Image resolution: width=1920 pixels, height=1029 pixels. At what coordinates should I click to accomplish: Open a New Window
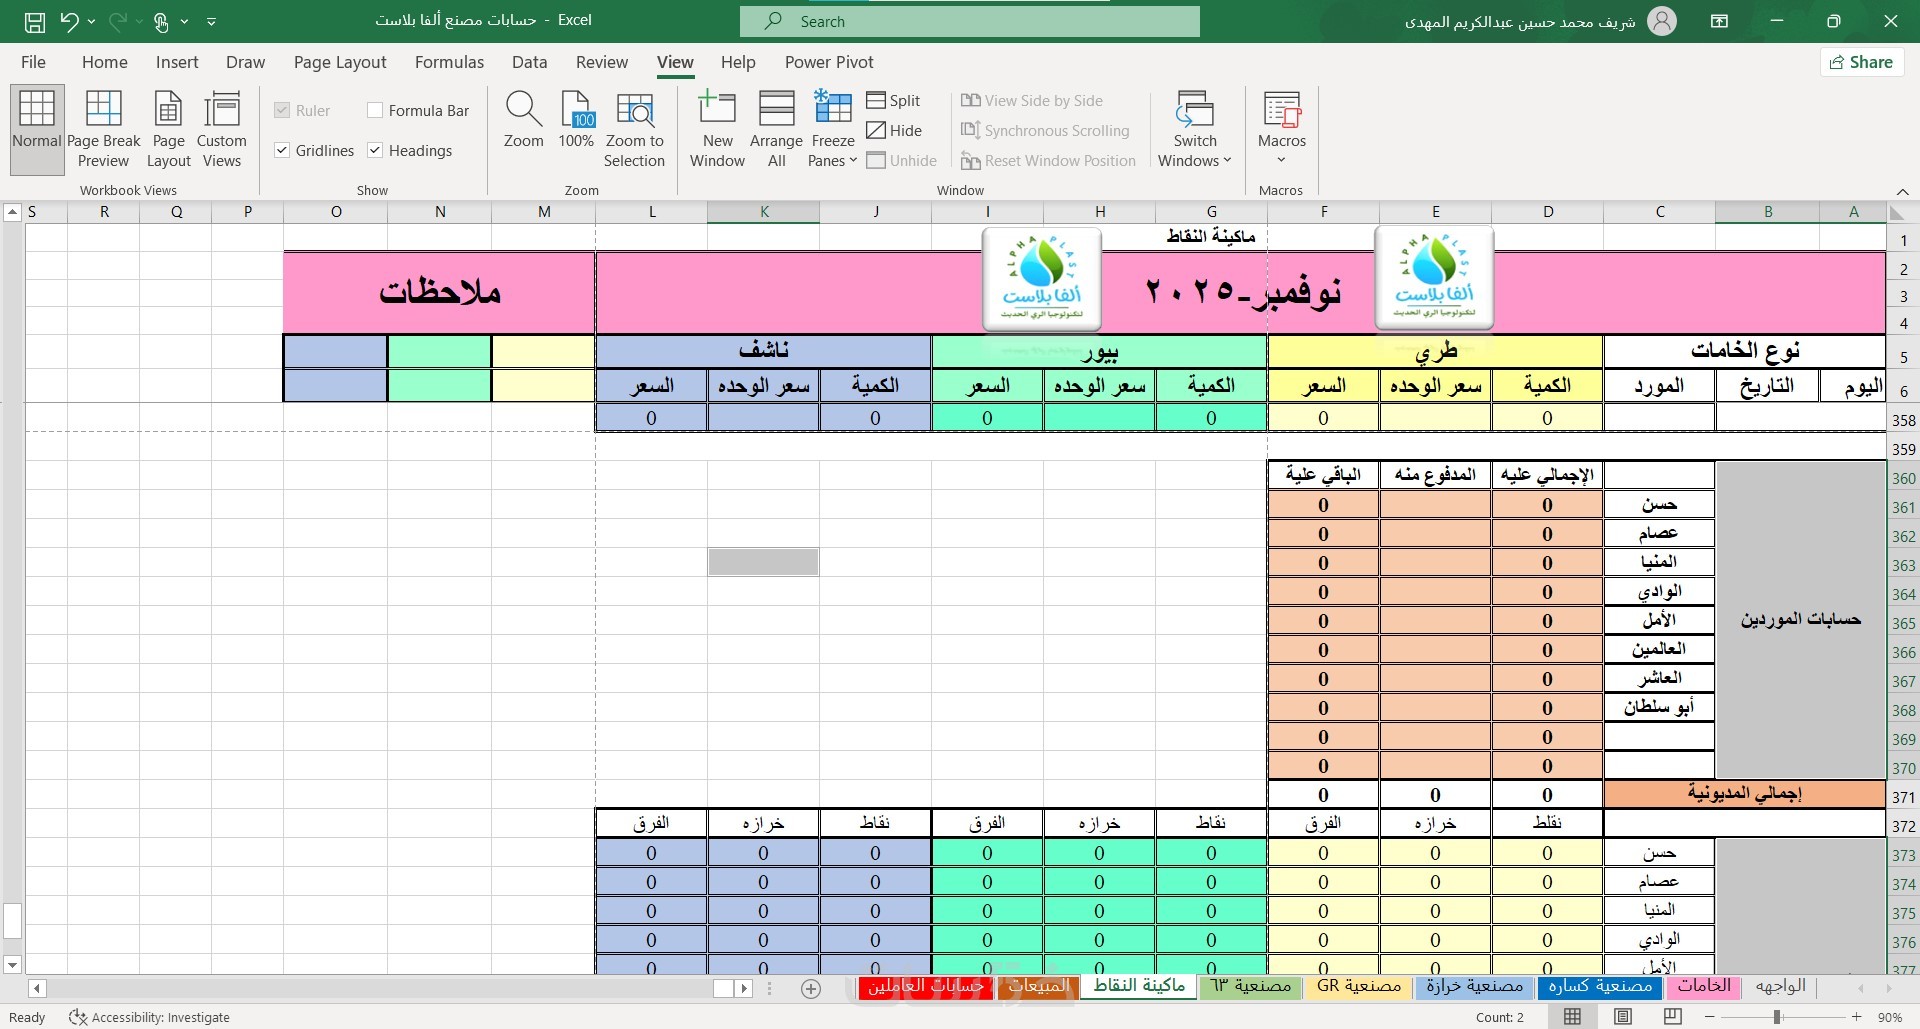click(x=717, y=130)
